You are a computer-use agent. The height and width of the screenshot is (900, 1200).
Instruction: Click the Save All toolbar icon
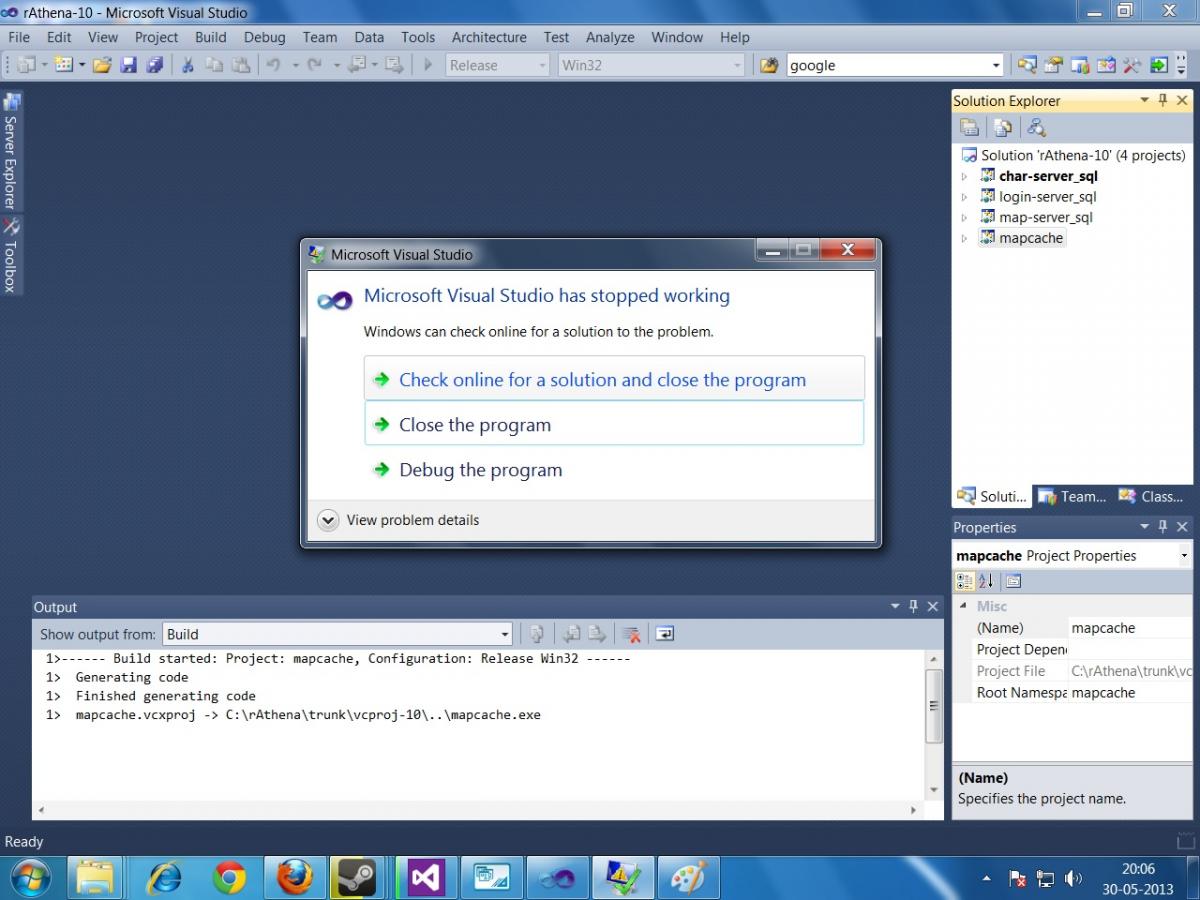pos(154,65)
